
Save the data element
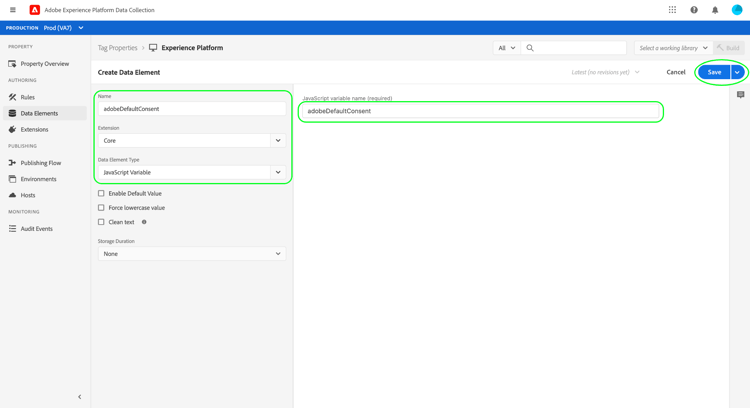(714, 72)
